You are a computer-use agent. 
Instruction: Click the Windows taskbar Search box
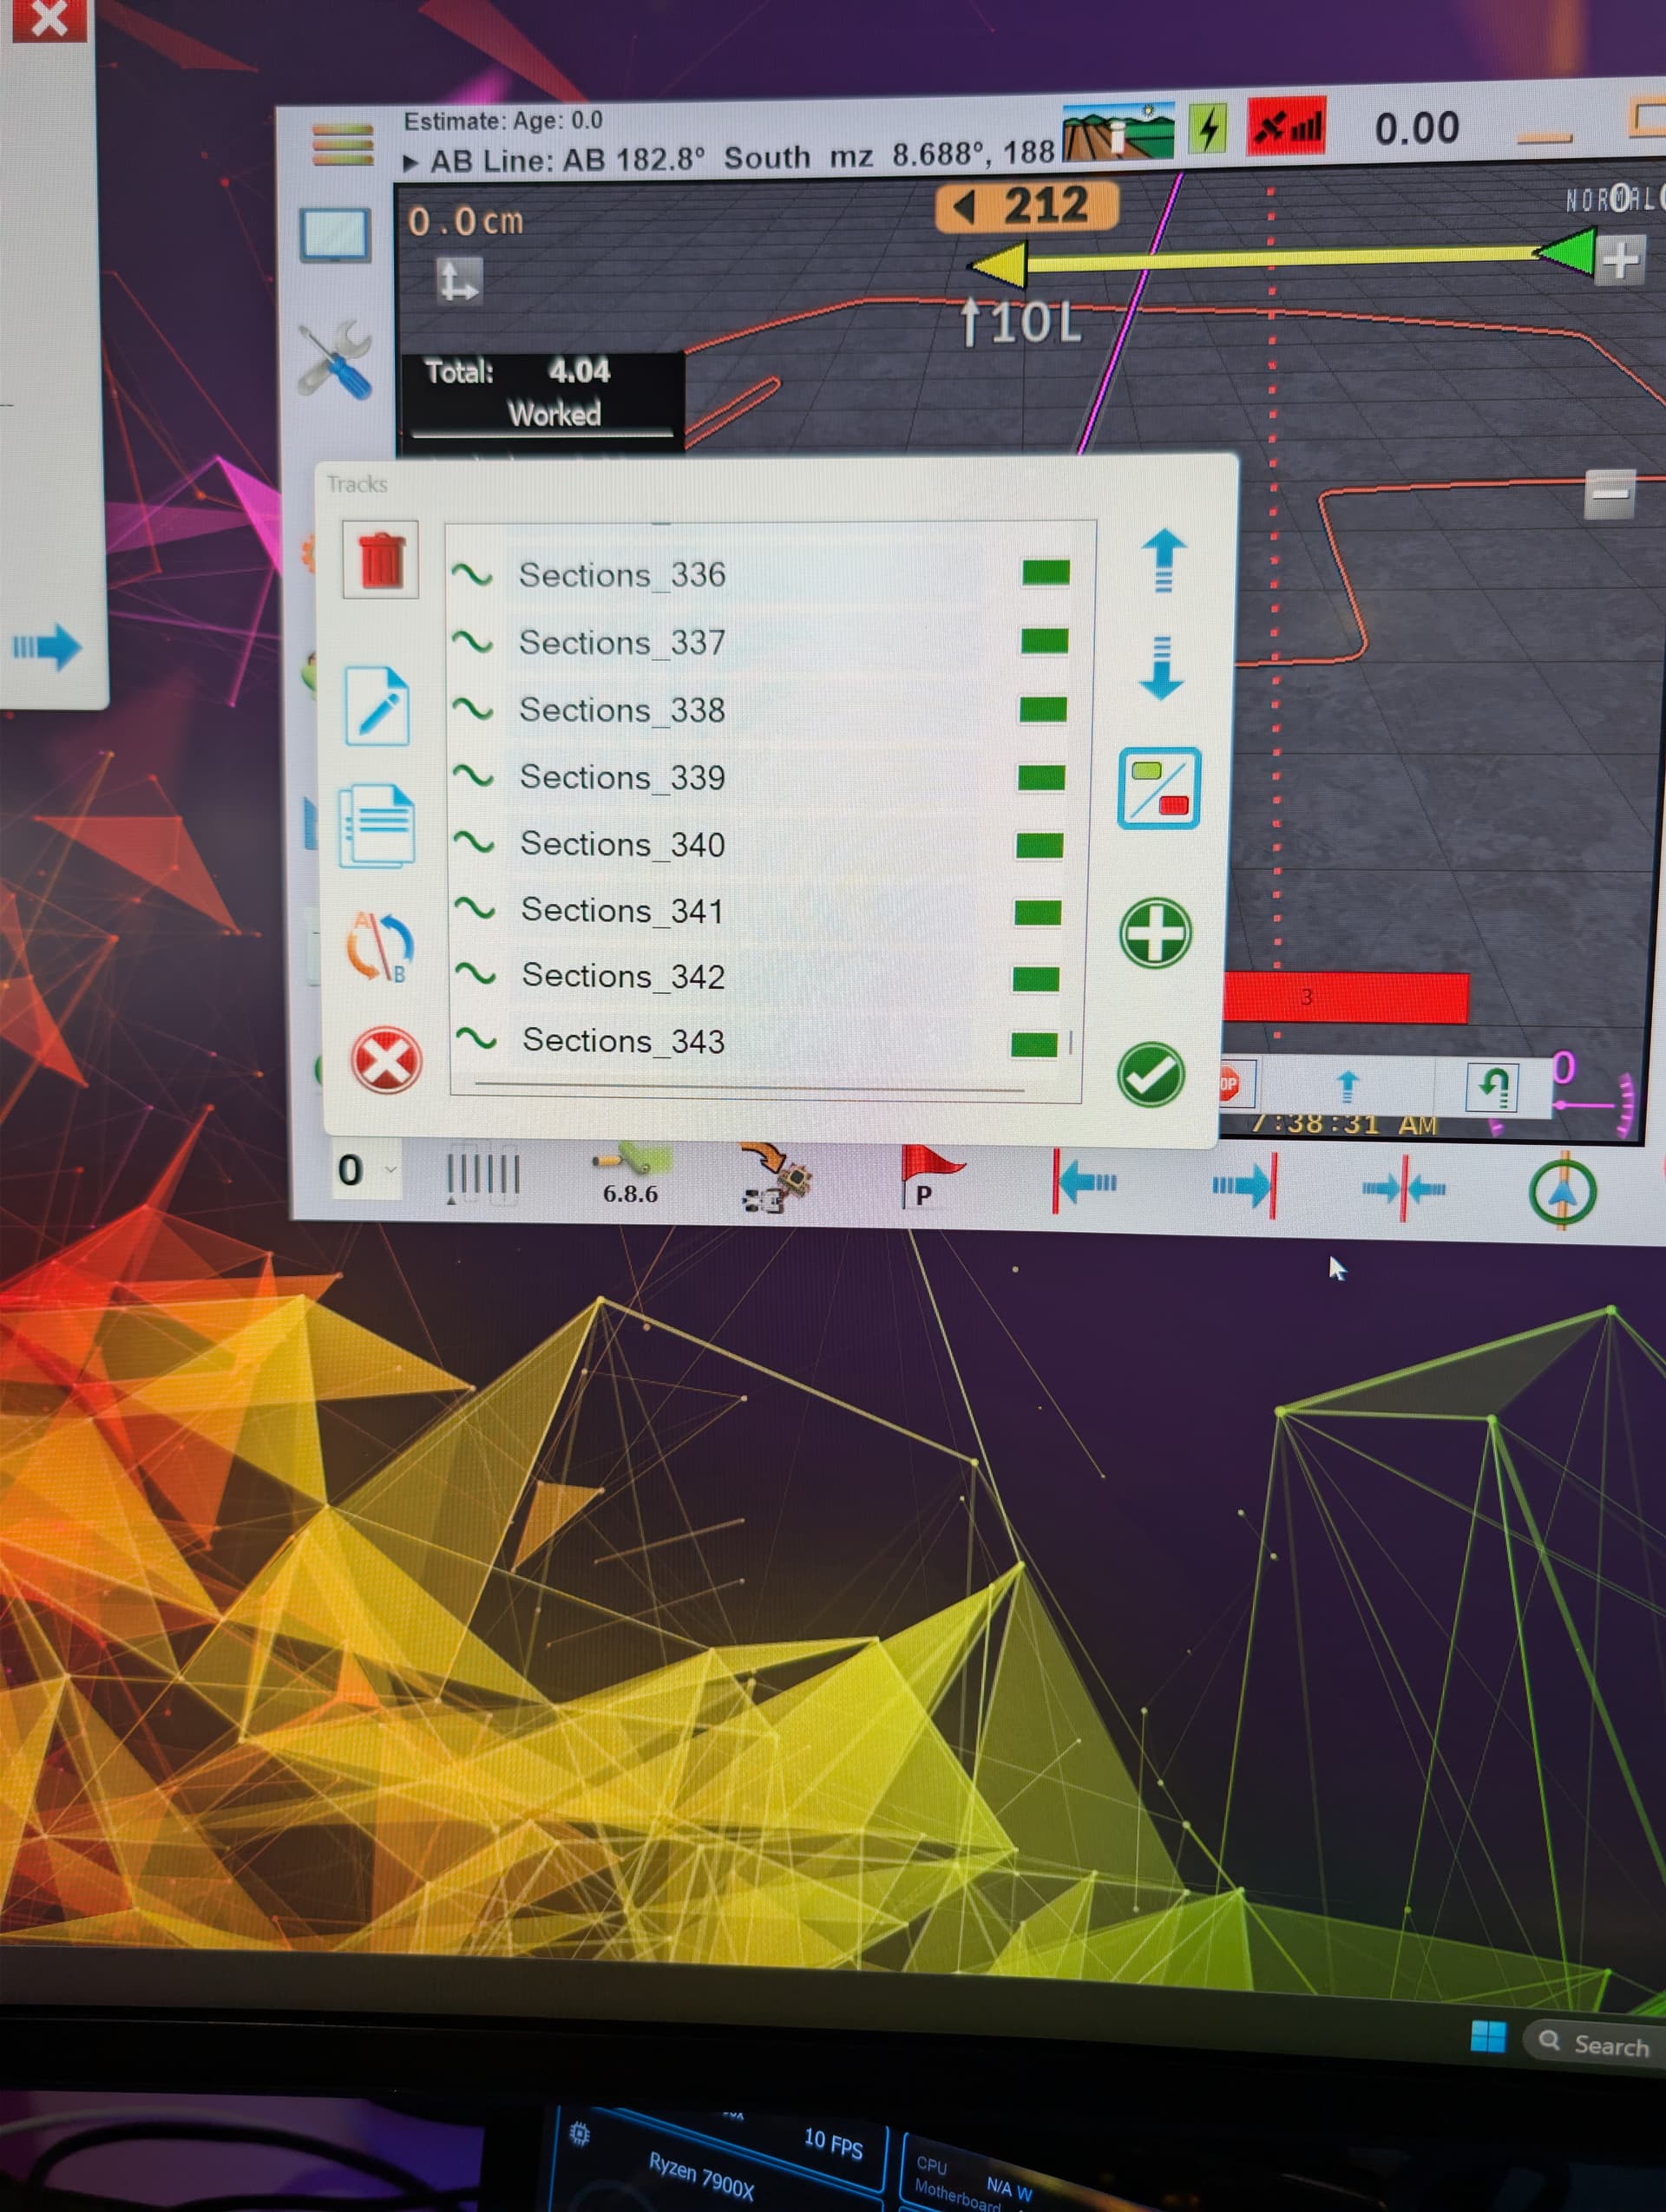pos(1596,2042)
